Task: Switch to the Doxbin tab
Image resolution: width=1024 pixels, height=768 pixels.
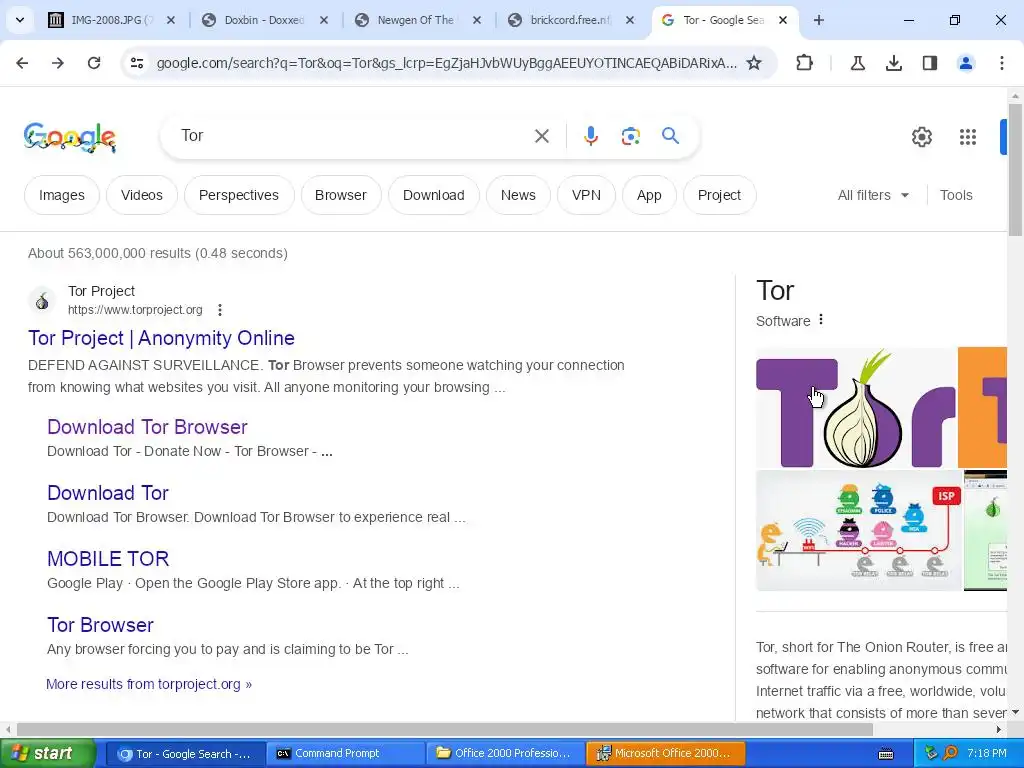Action: click(x=264, y=20)
